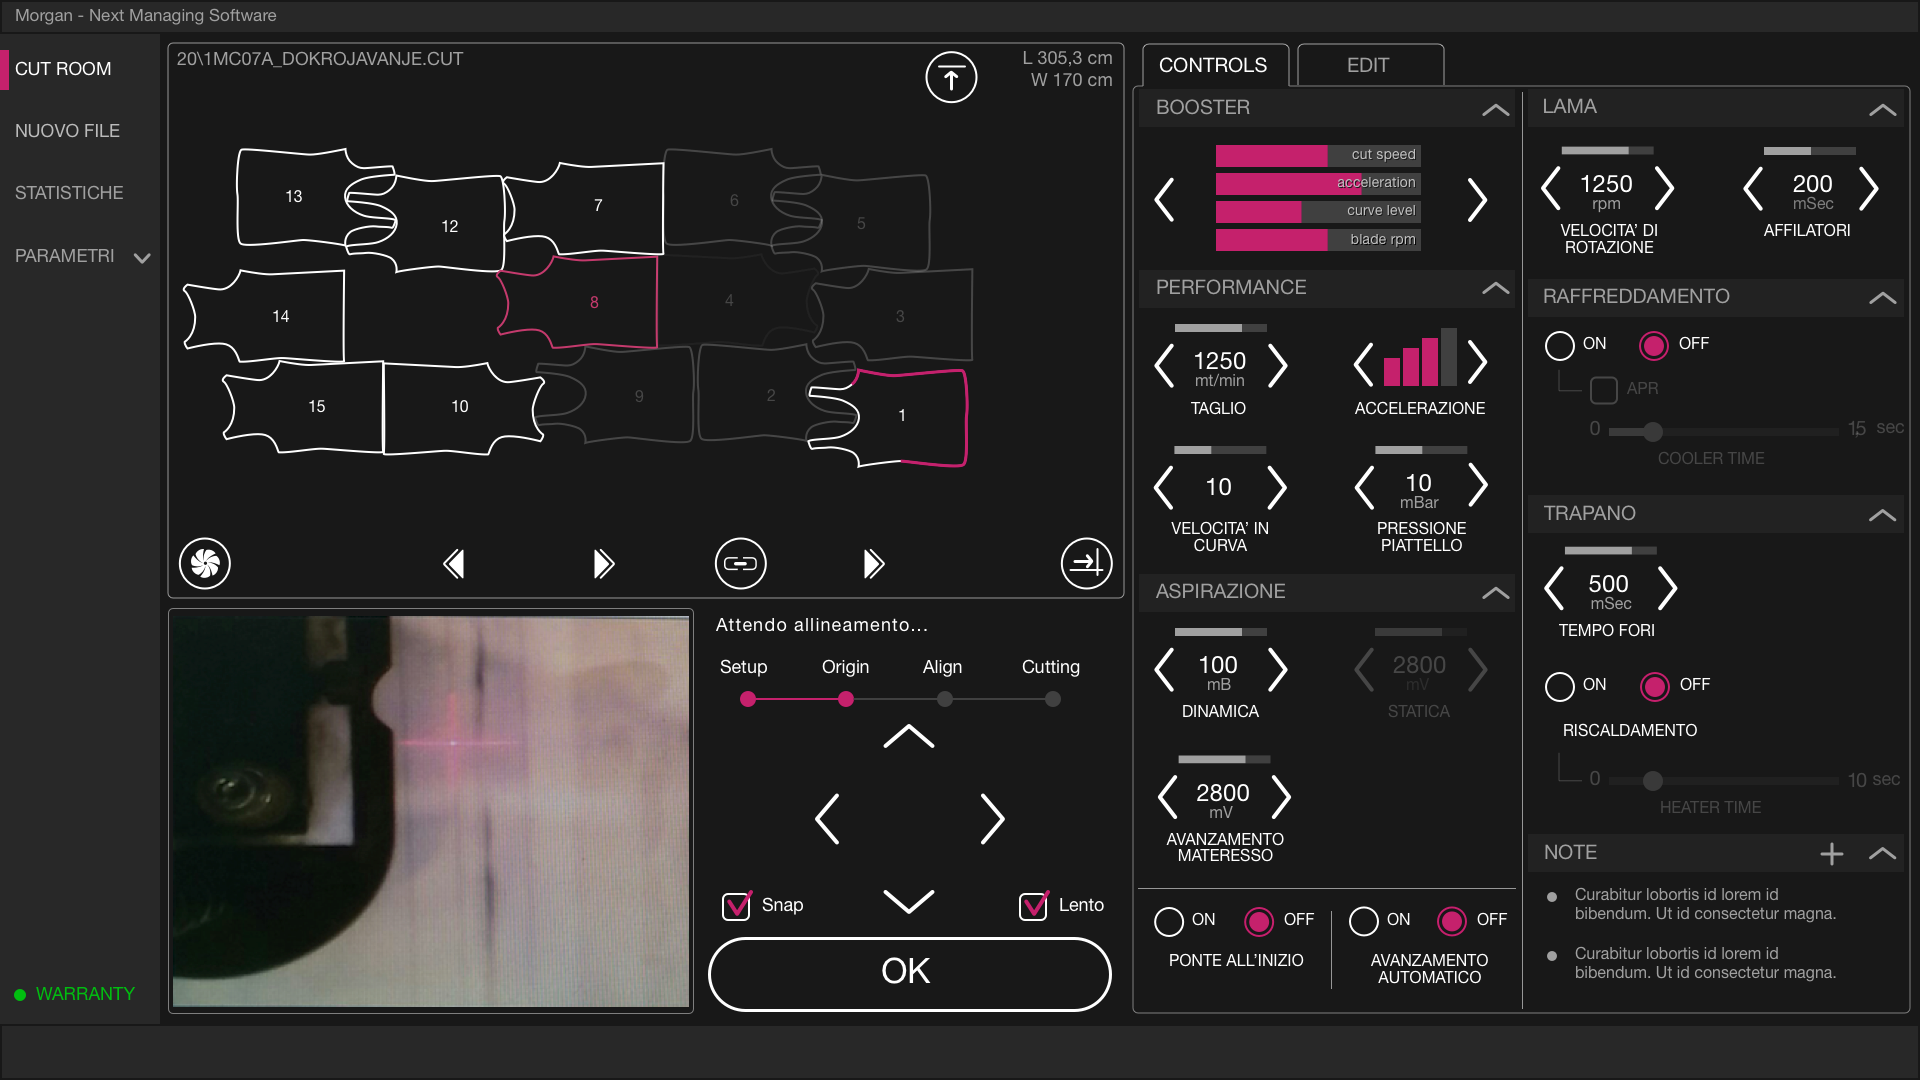1920x1080 pixels.
Task: Decrease booster level with left arrow
Action: [1164, 199]
